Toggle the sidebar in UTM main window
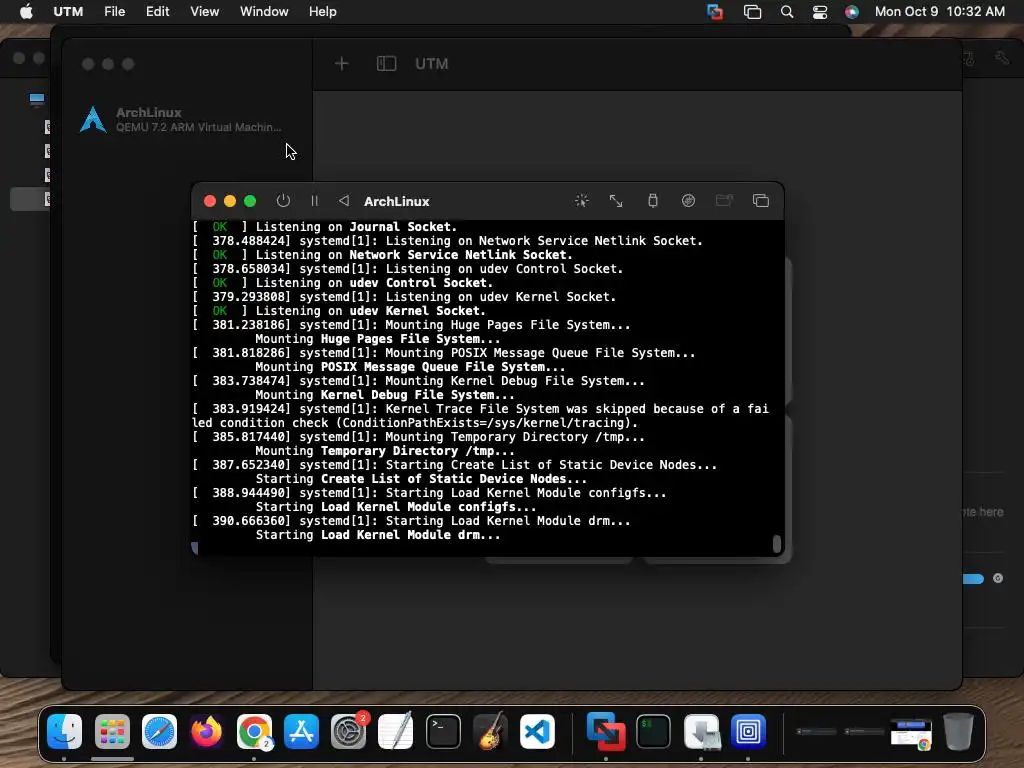 (x=387, y=63)
